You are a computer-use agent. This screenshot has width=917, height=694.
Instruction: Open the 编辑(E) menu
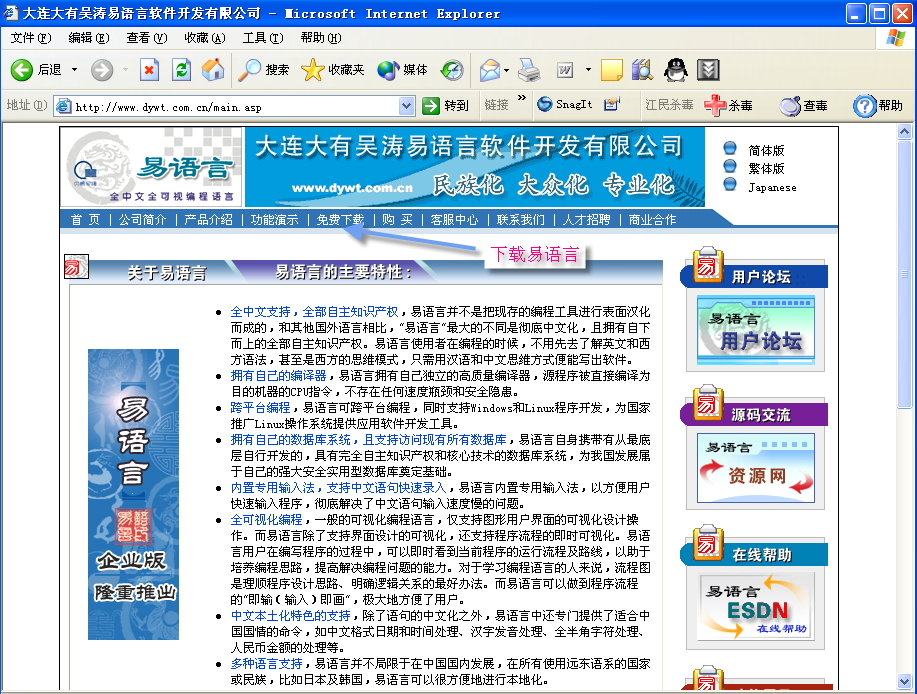pyautogui.click(x=89, y=38)
